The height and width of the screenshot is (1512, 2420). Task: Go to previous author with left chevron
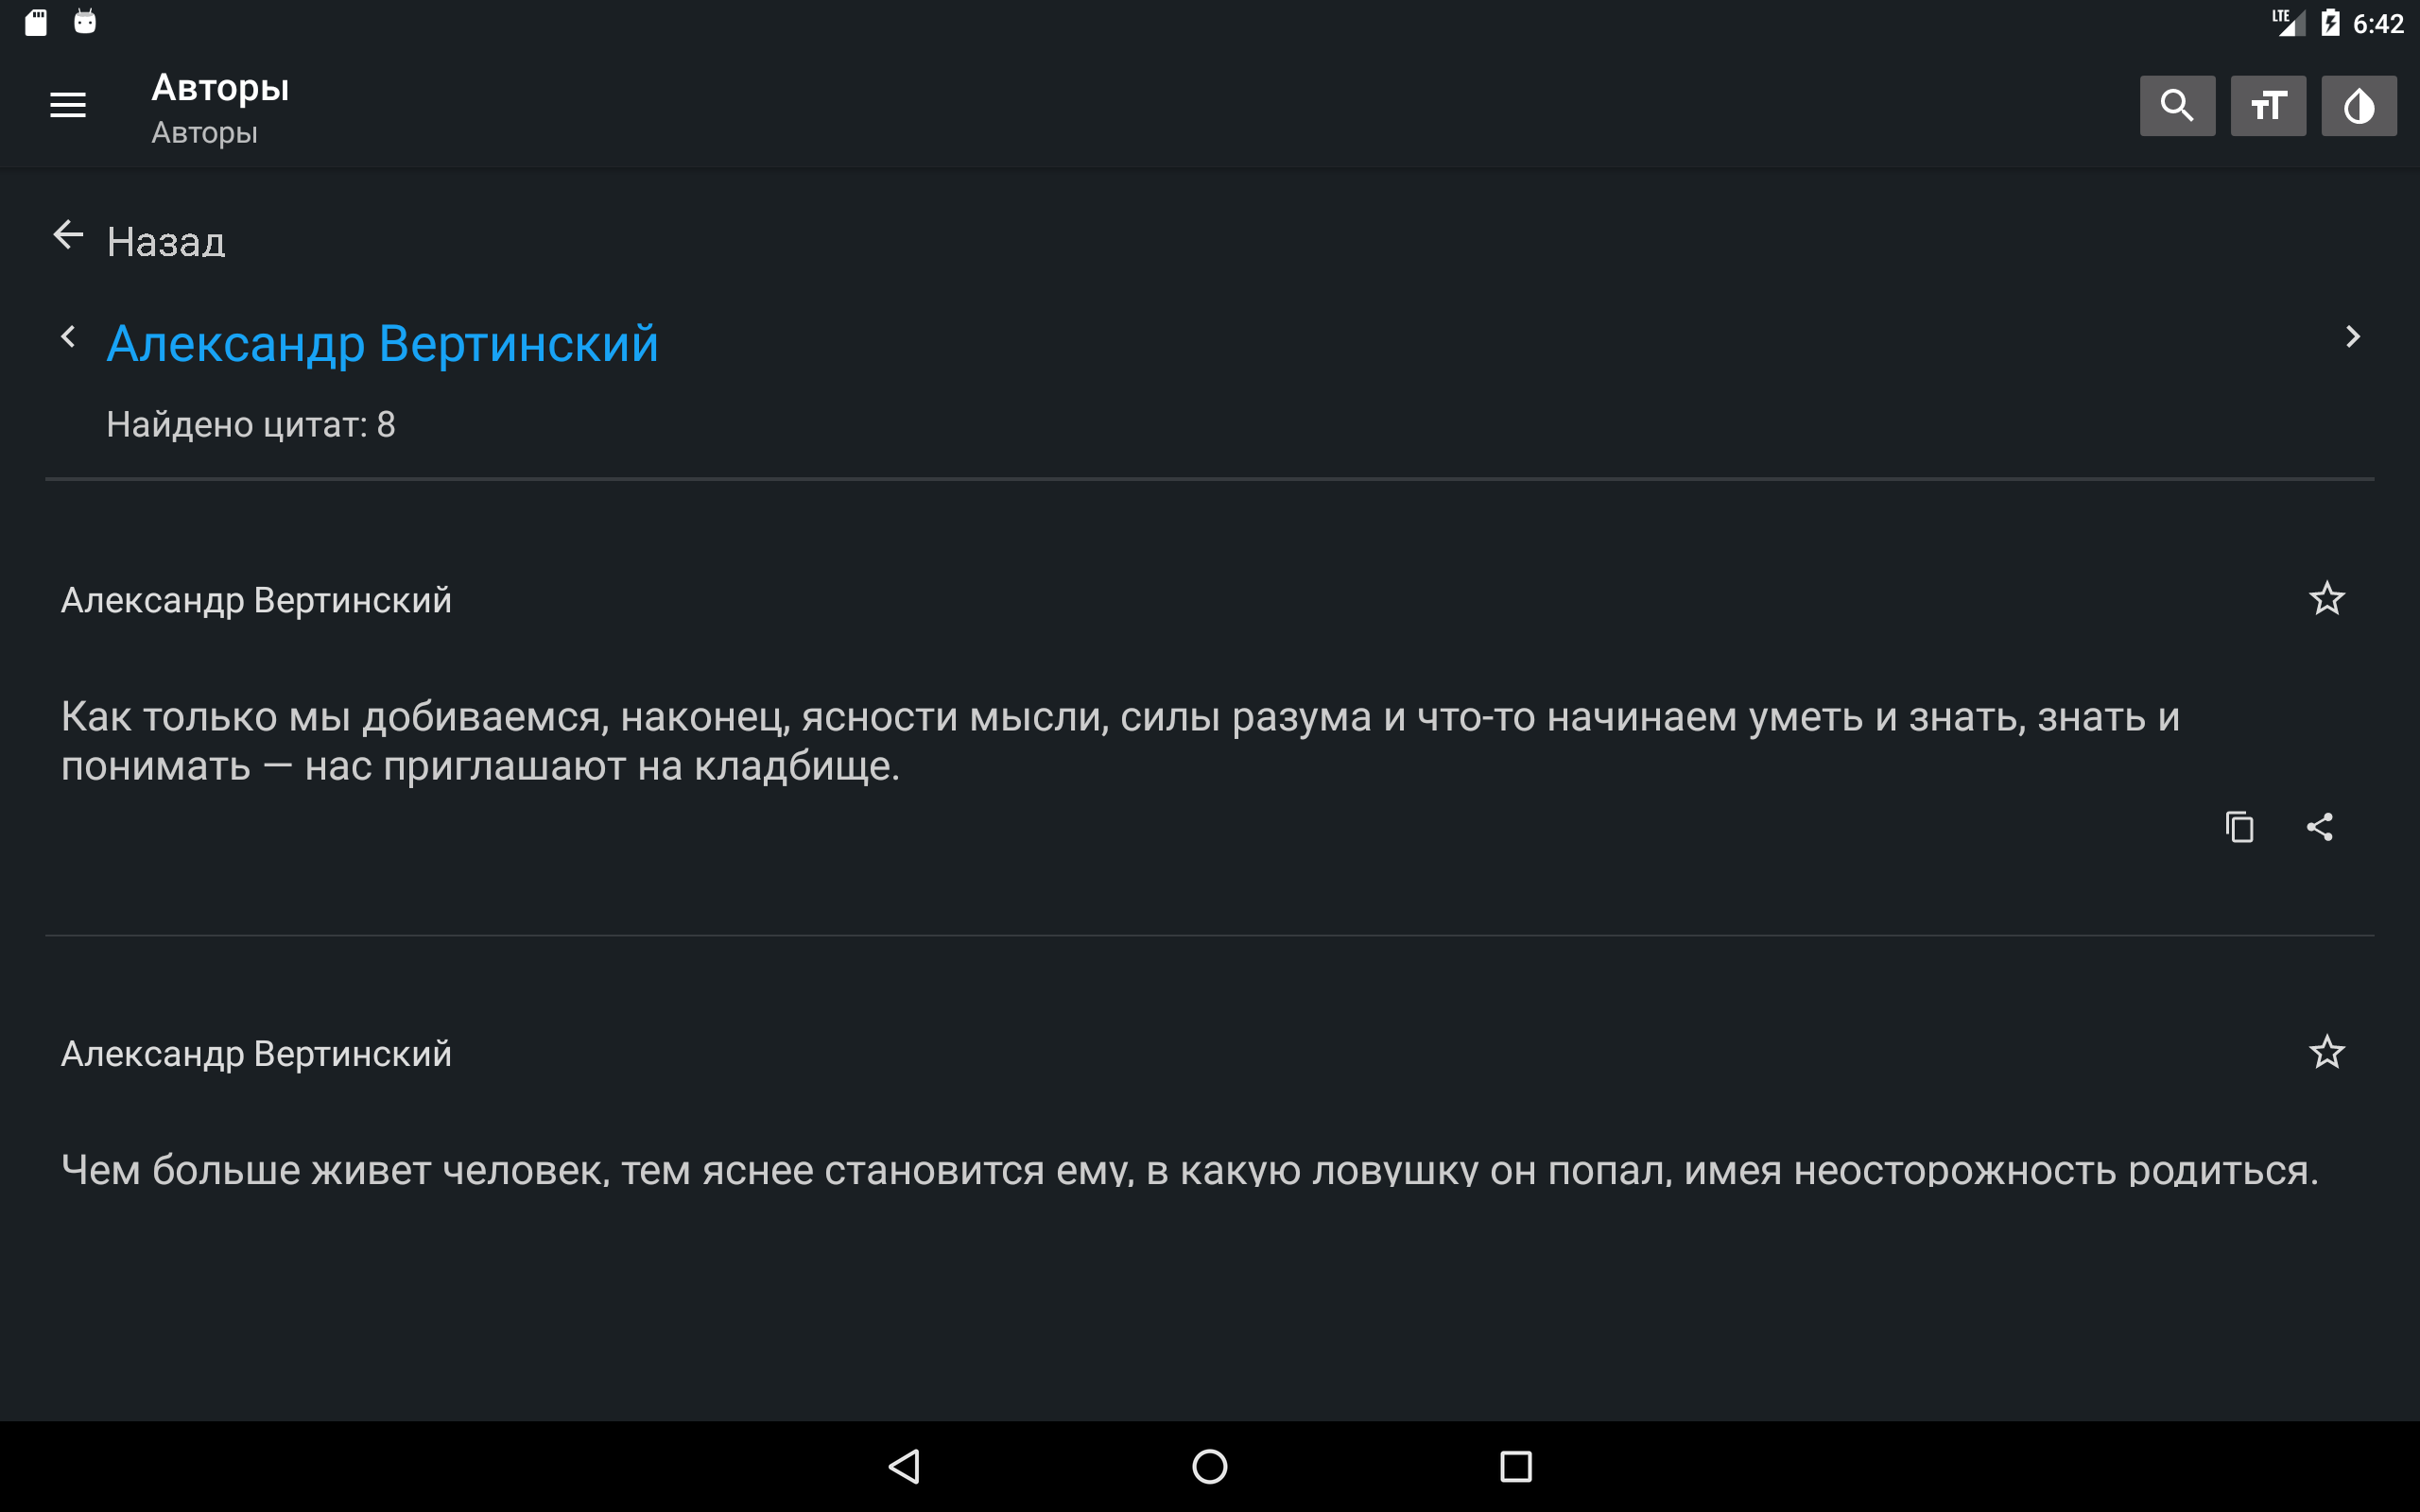coord(68,337)
